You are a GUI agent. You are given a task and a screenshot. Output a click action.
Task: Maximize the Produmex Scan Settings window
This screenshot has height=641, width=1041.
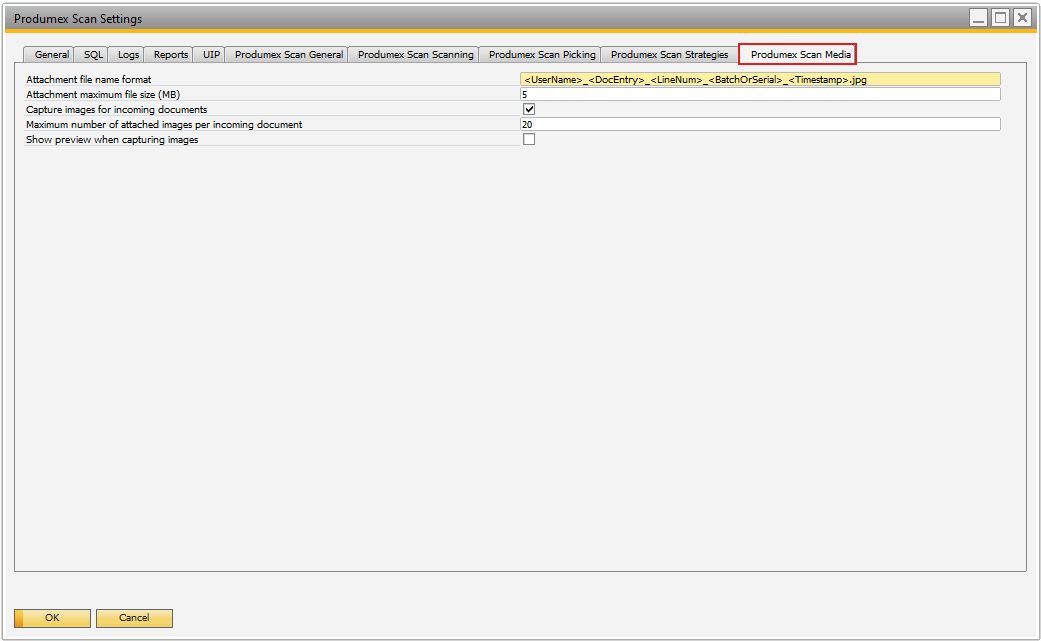1000,18
